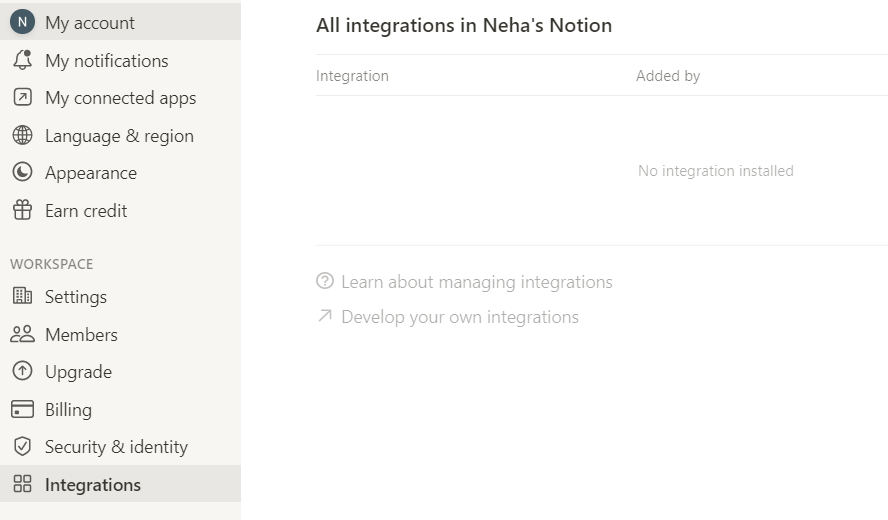Viewport: 888px width, 520px height.
Task: Open Learn about managing integrations link
Action: click(x=476, y=282)
